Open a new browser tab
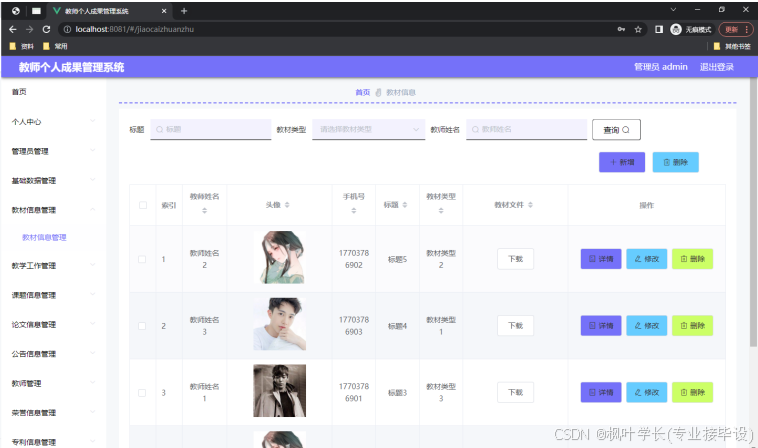 [184, 11]
